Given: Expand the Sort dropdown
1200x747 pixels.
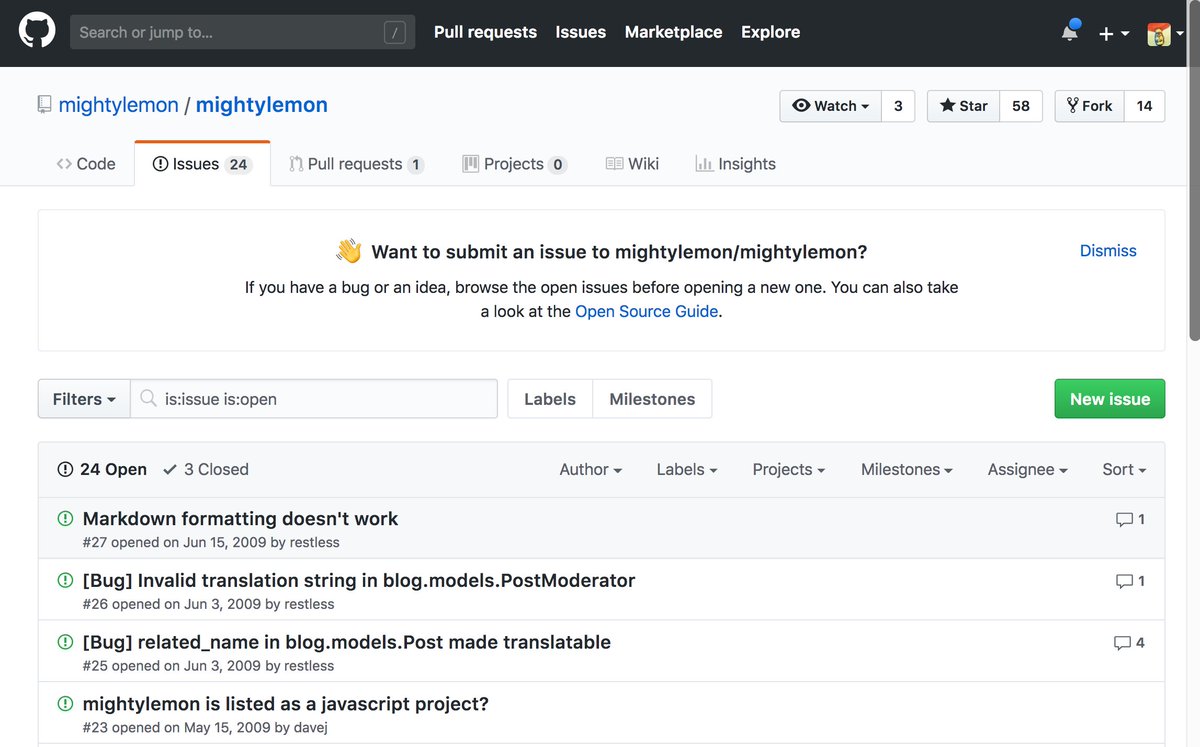Looking at the screenshot, I should click(1124, 469).
